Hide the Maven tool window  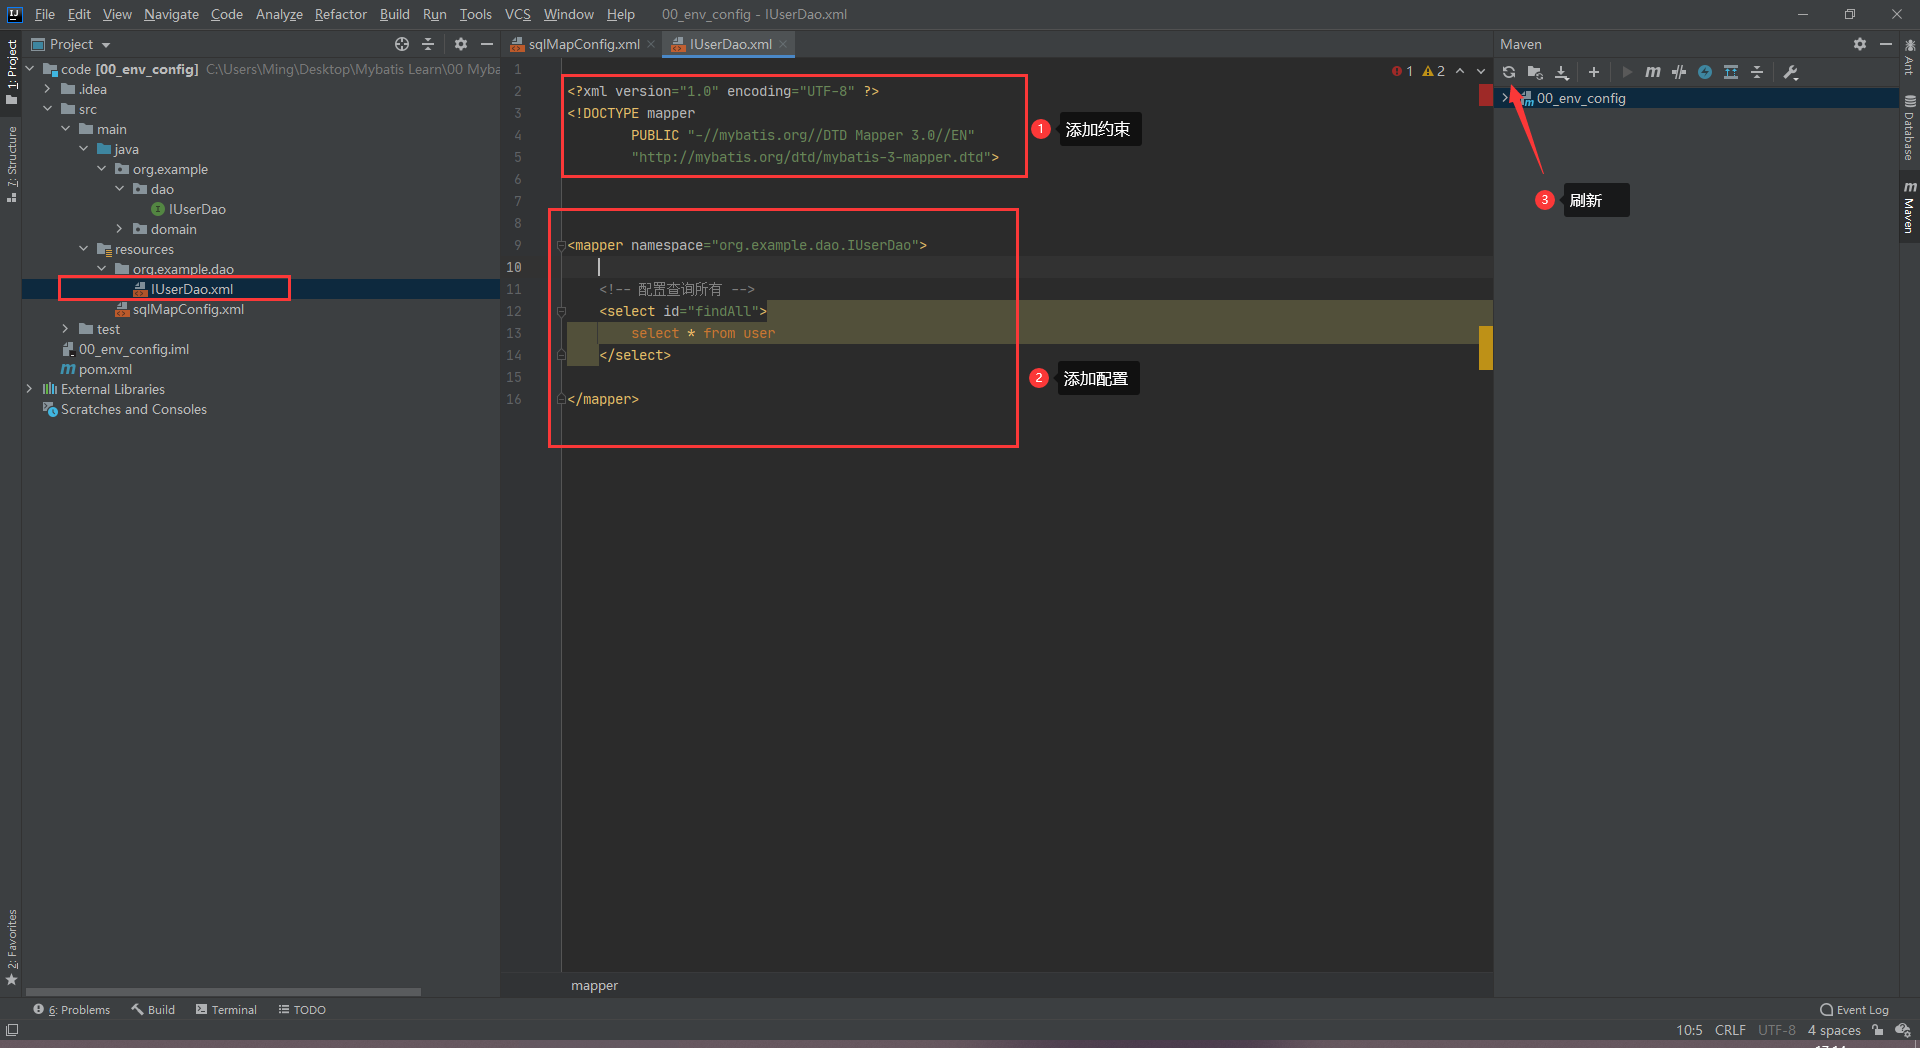pyautogui.click(x=1886, y=44)
